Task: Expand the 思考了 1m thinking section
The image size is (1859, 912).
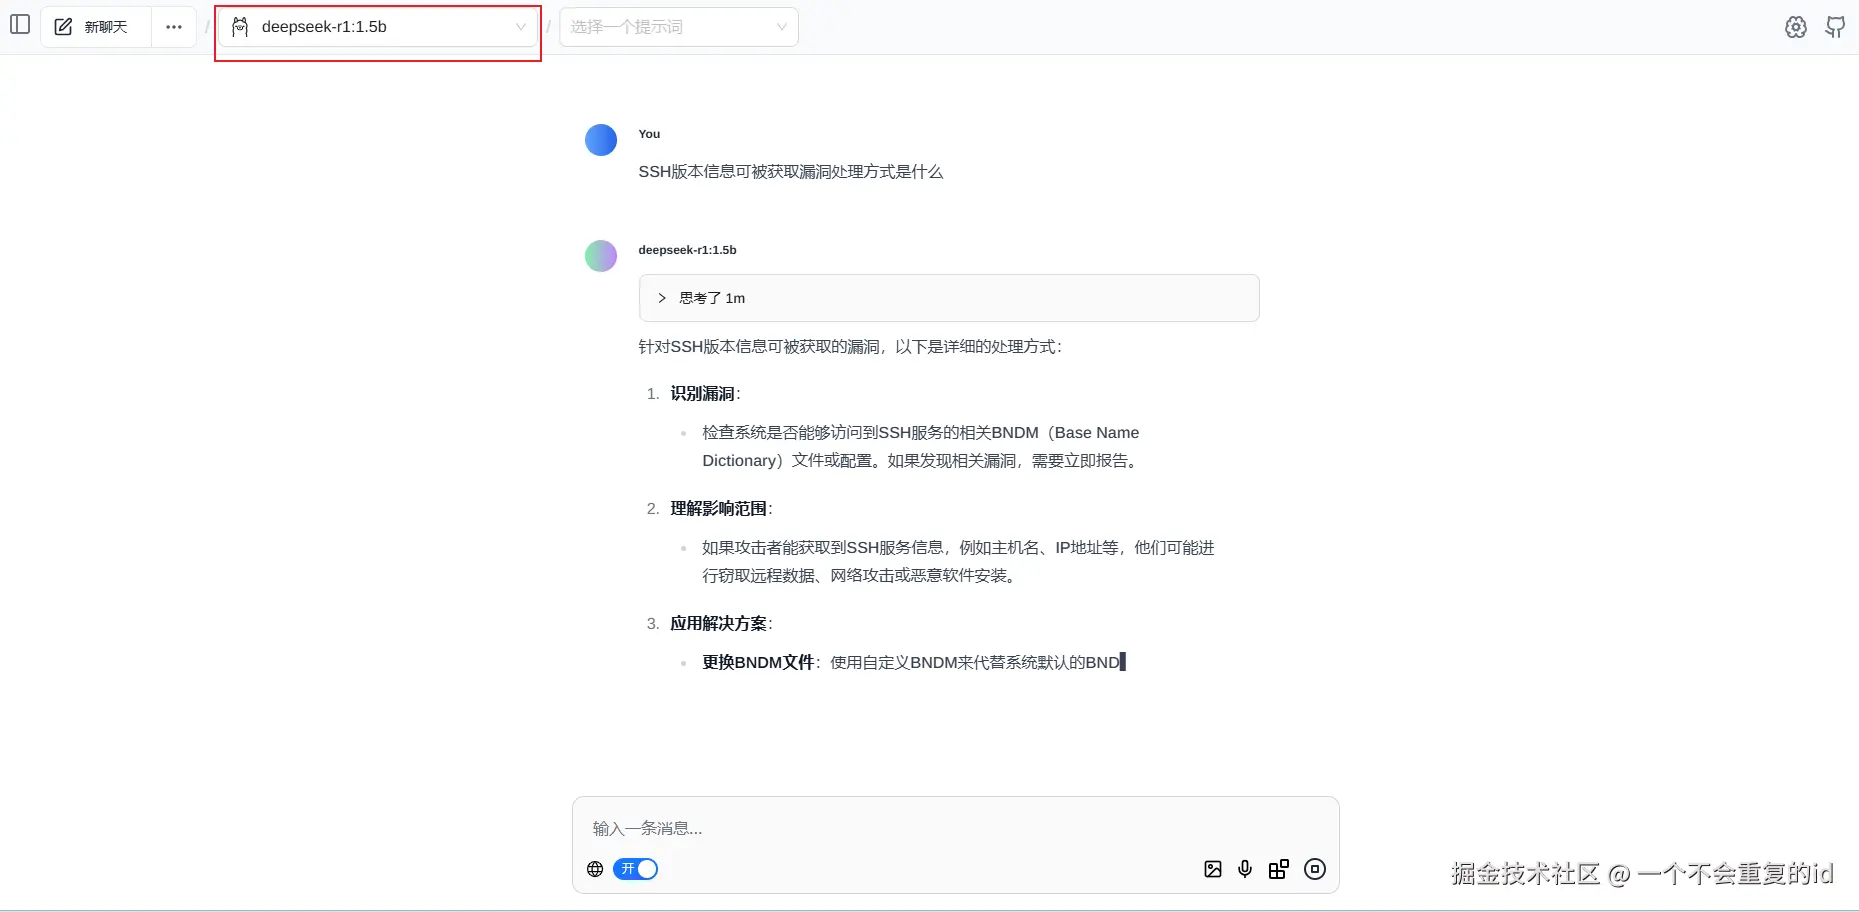Action: click(x=949, y=298)
